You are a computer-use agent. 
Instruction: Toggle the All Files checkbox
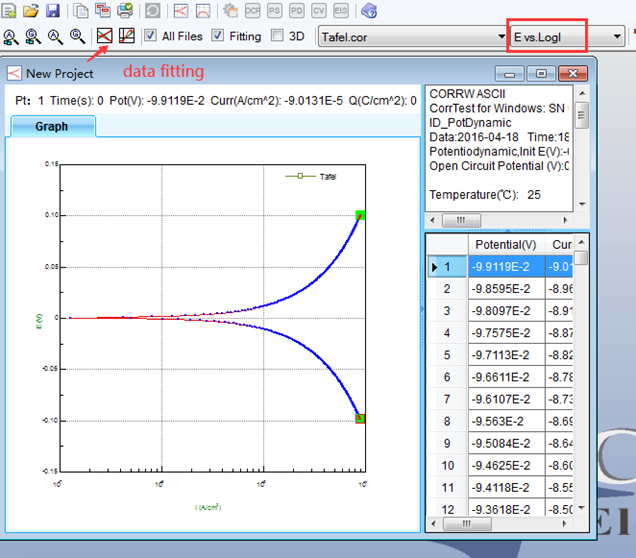pos(150,36)
